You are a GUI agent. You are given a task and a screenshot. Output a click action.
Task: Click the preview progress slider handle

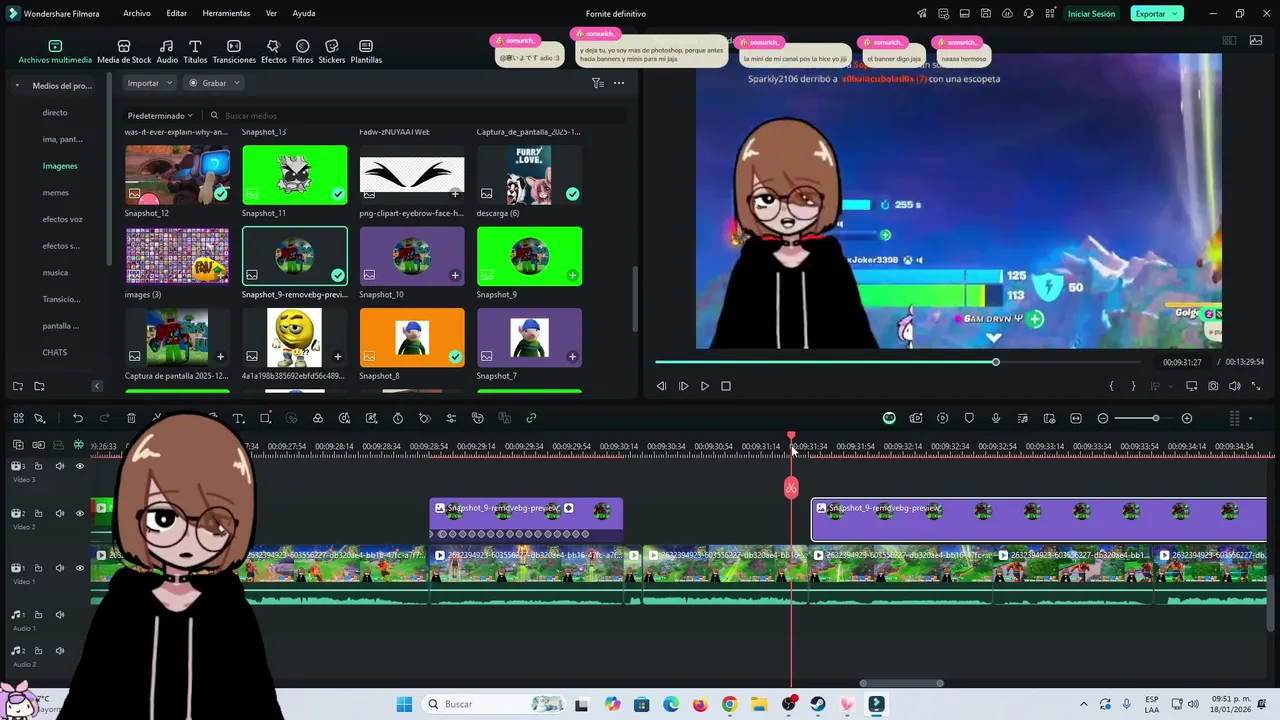[x=996, y=362]
